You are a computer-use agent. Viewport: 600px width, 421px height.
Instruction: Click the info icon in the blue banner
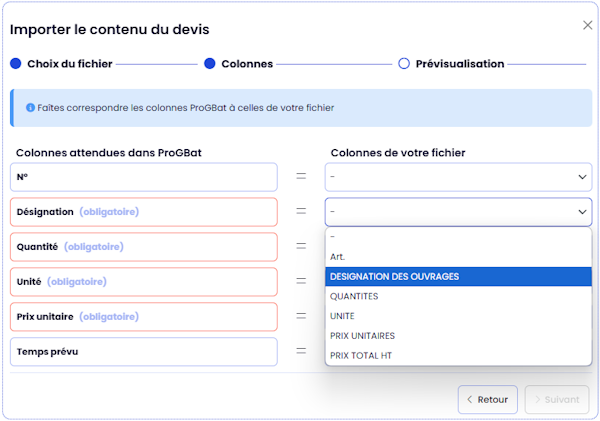click(x=30, y=108)
